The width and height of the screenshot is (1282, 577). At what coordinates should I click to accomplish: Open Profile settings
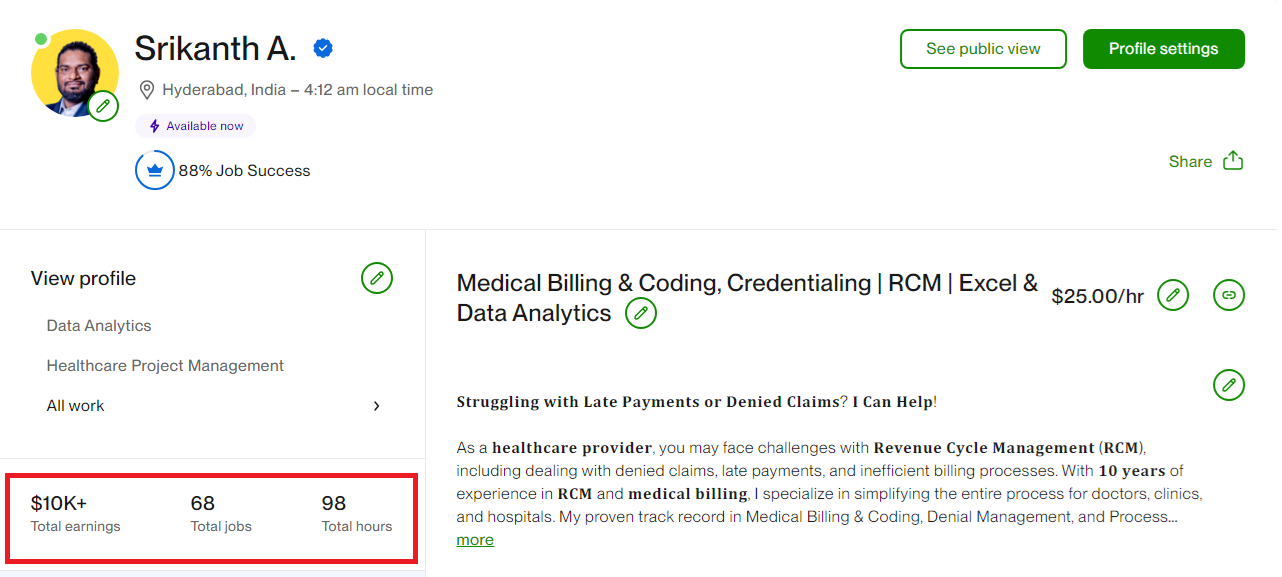click(x=1163, y=48)
